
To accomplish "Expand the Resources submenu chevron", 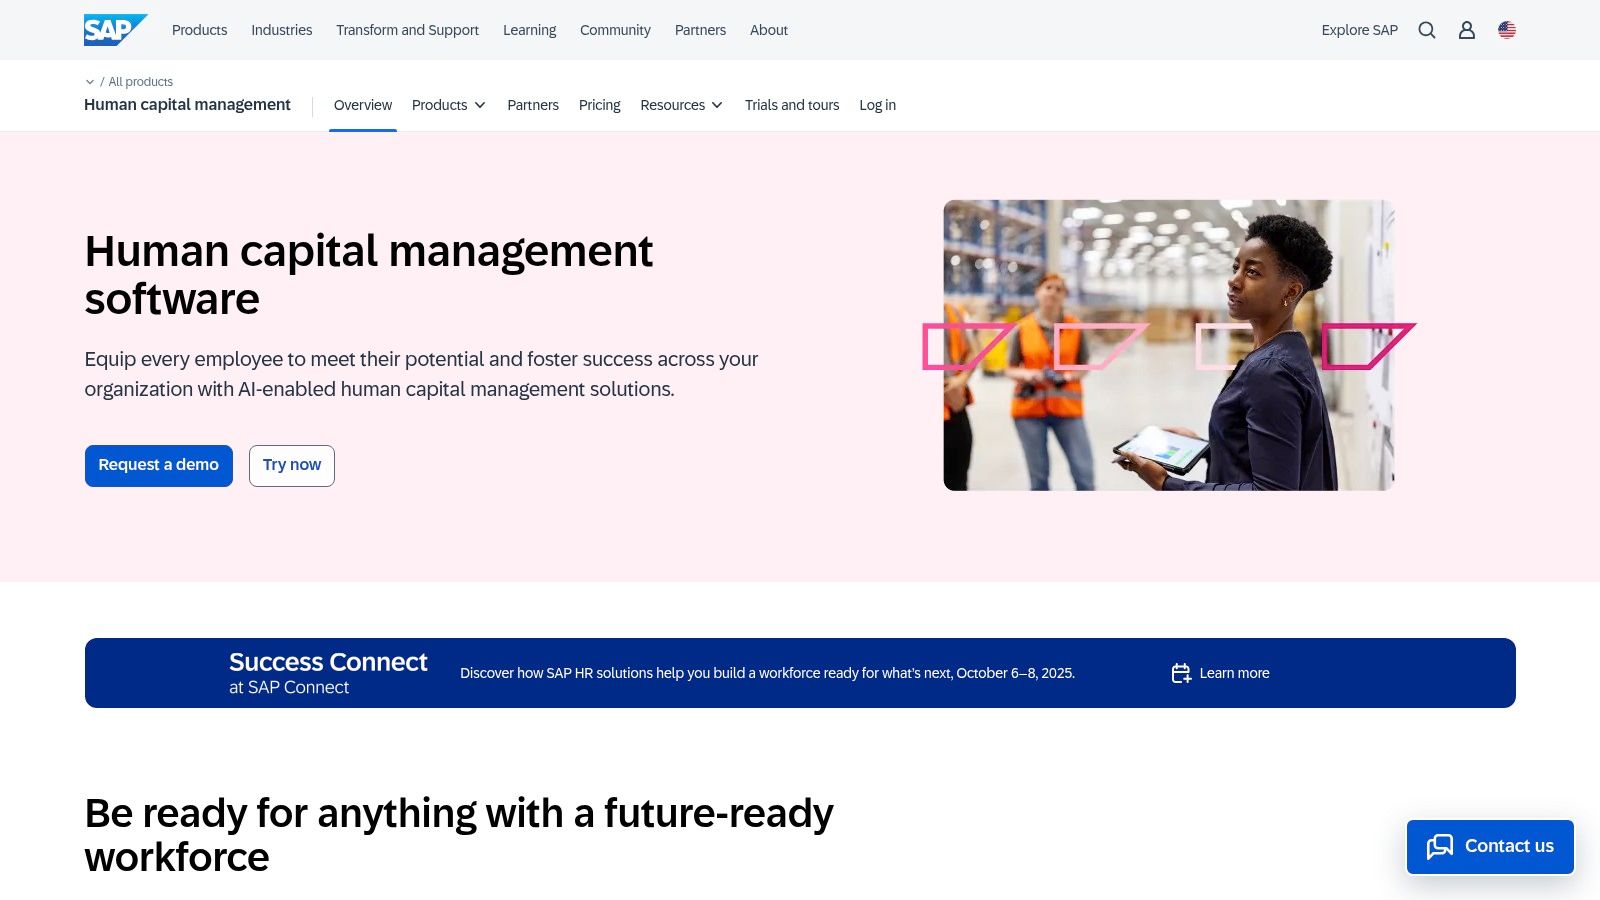I will [717, 105].
